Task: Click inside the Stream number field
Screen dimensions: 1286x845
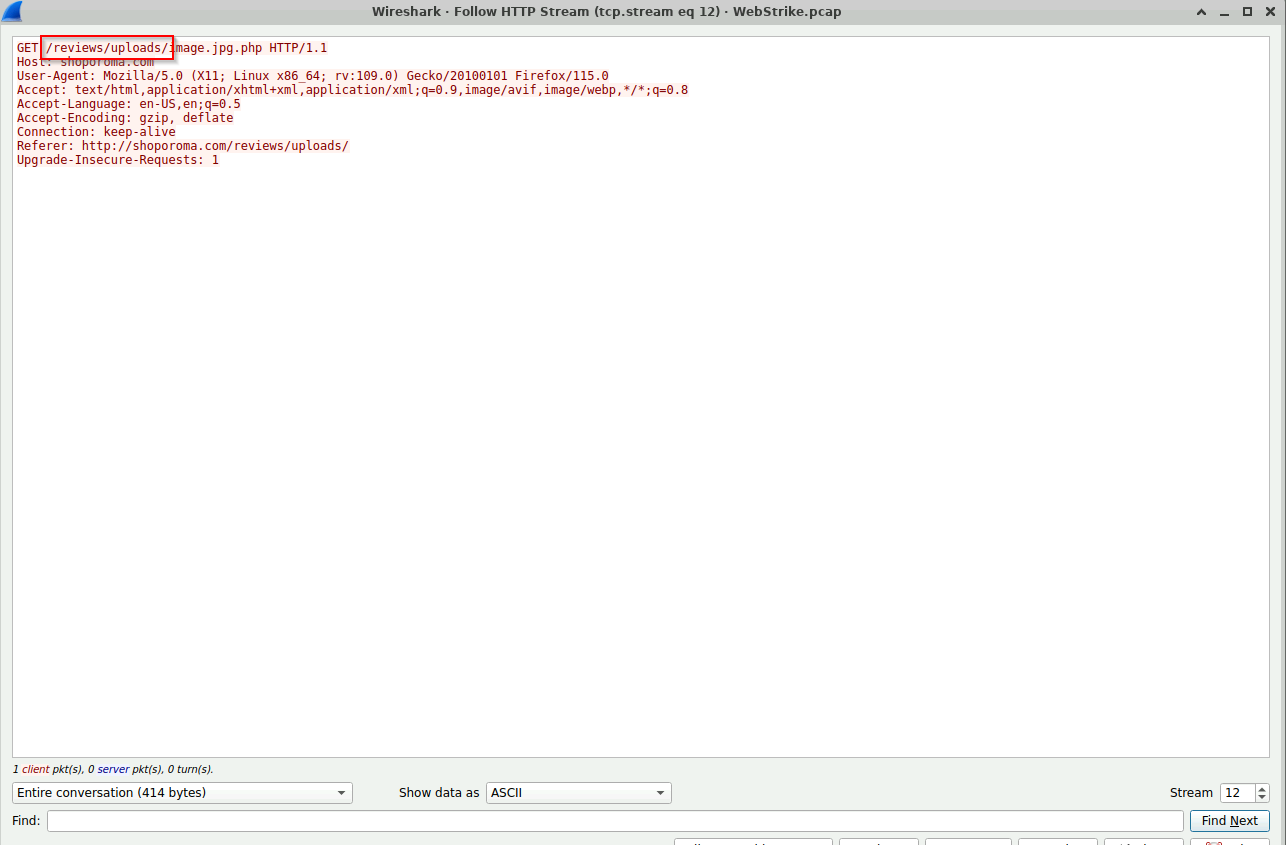Action: tap(1237, 793)
